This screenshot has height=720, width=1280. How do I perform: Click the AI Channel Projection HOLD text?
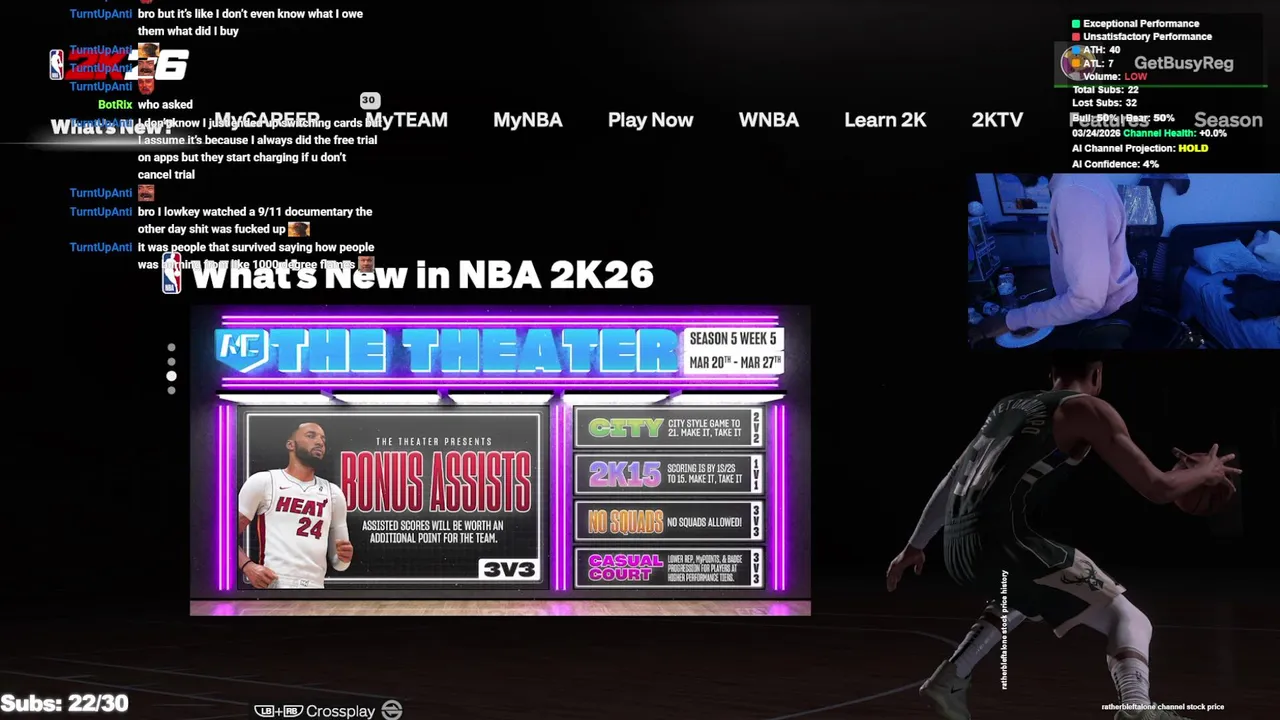(1140, 148)
